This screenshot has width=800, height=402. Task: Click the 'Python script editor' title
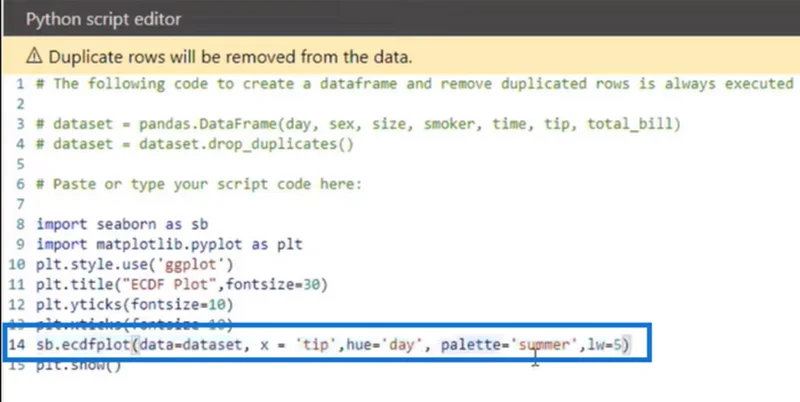point(104,19)
